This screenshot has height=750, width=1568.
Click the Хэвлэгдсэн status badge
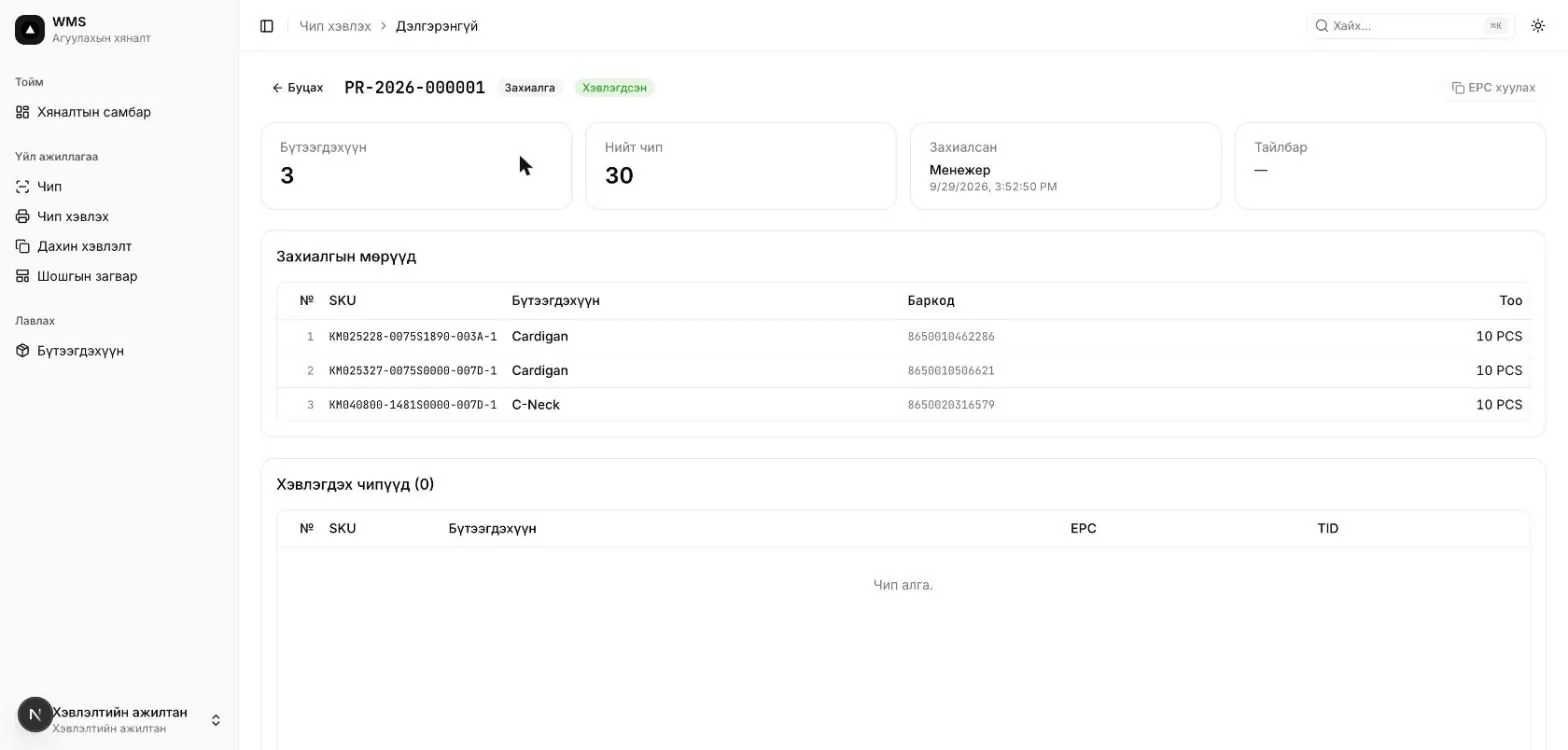pos(614,88)
